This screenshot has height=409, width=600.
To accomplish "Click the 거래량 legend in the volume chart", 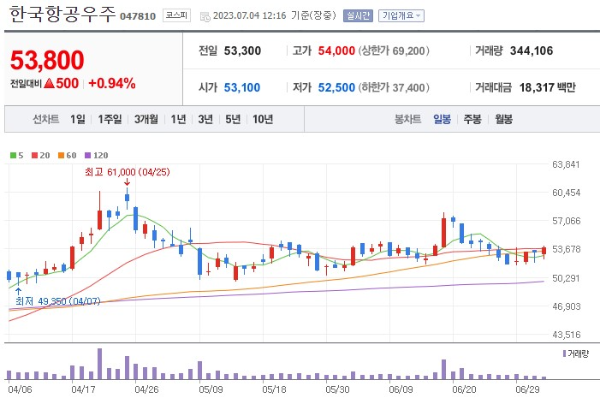I will (x=576, y=354).
